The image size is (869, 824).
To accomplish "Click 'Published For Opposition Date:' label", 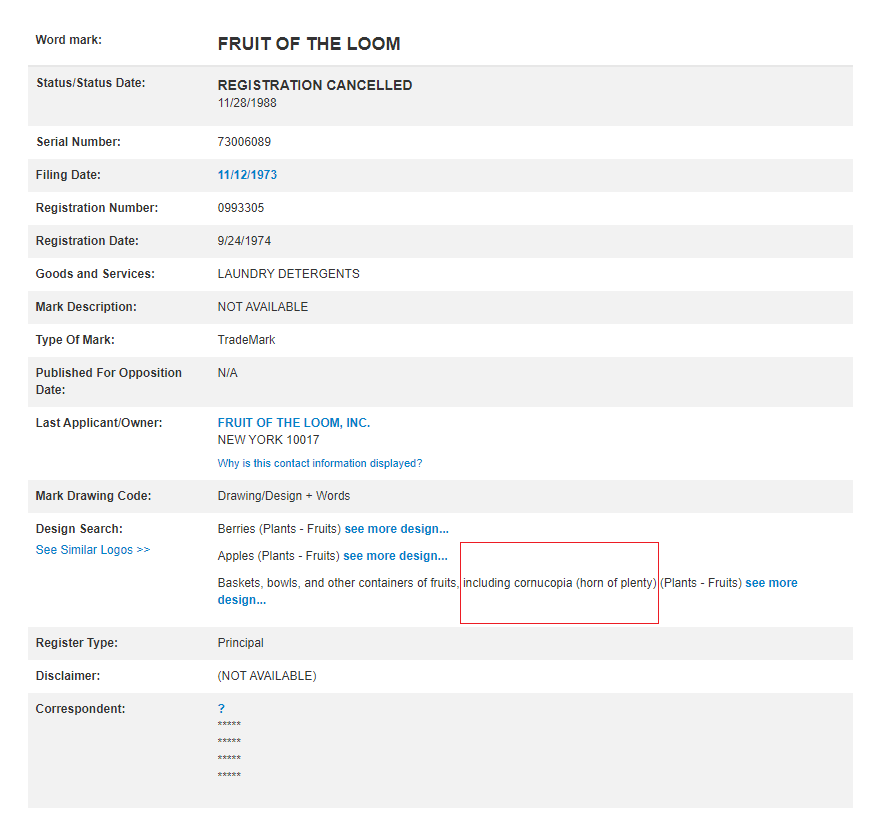I will (109, 381).
